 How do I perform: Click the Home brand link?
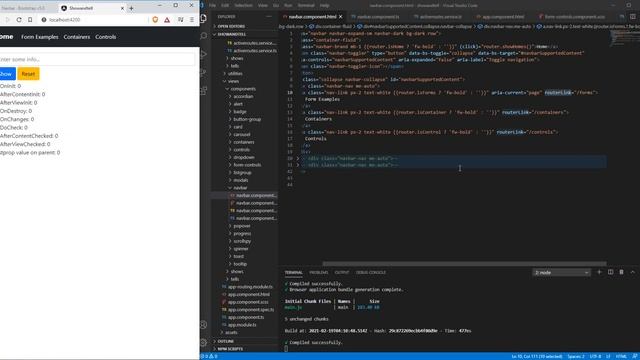point(7,37)
